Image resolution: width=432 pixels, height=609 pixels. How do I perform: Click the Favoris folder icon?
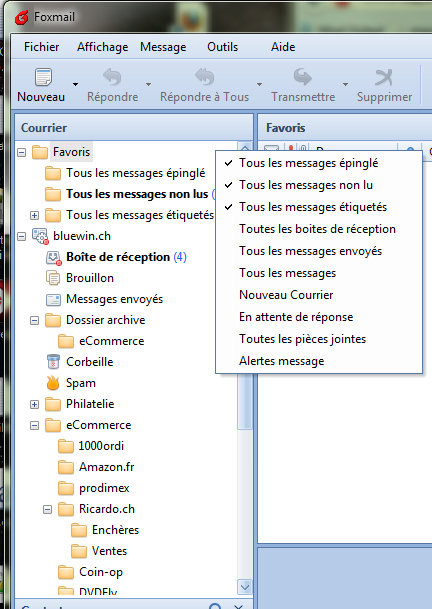click(x=40, y=152)
